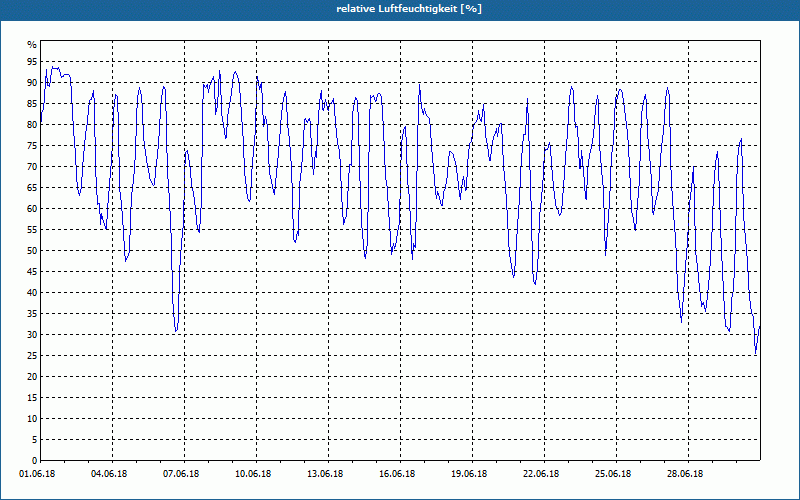Click the y-axis value 55

pyautogui.click(x=32, y=230)
